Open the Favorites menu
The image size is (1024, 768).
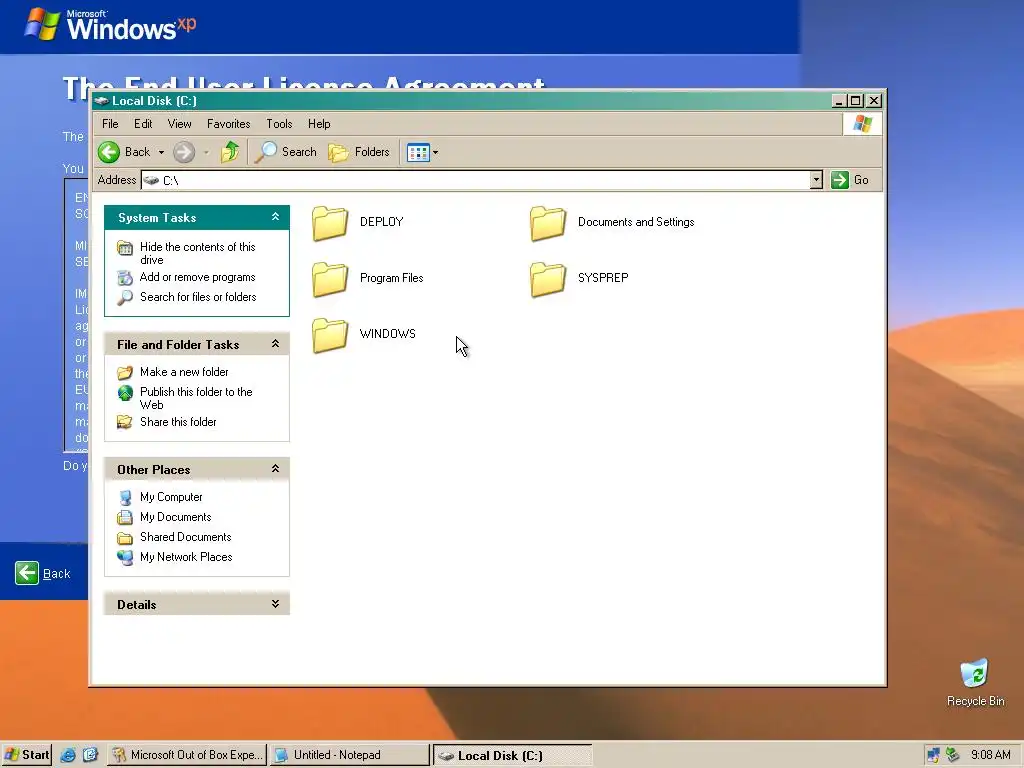click(x=229, y=123)
